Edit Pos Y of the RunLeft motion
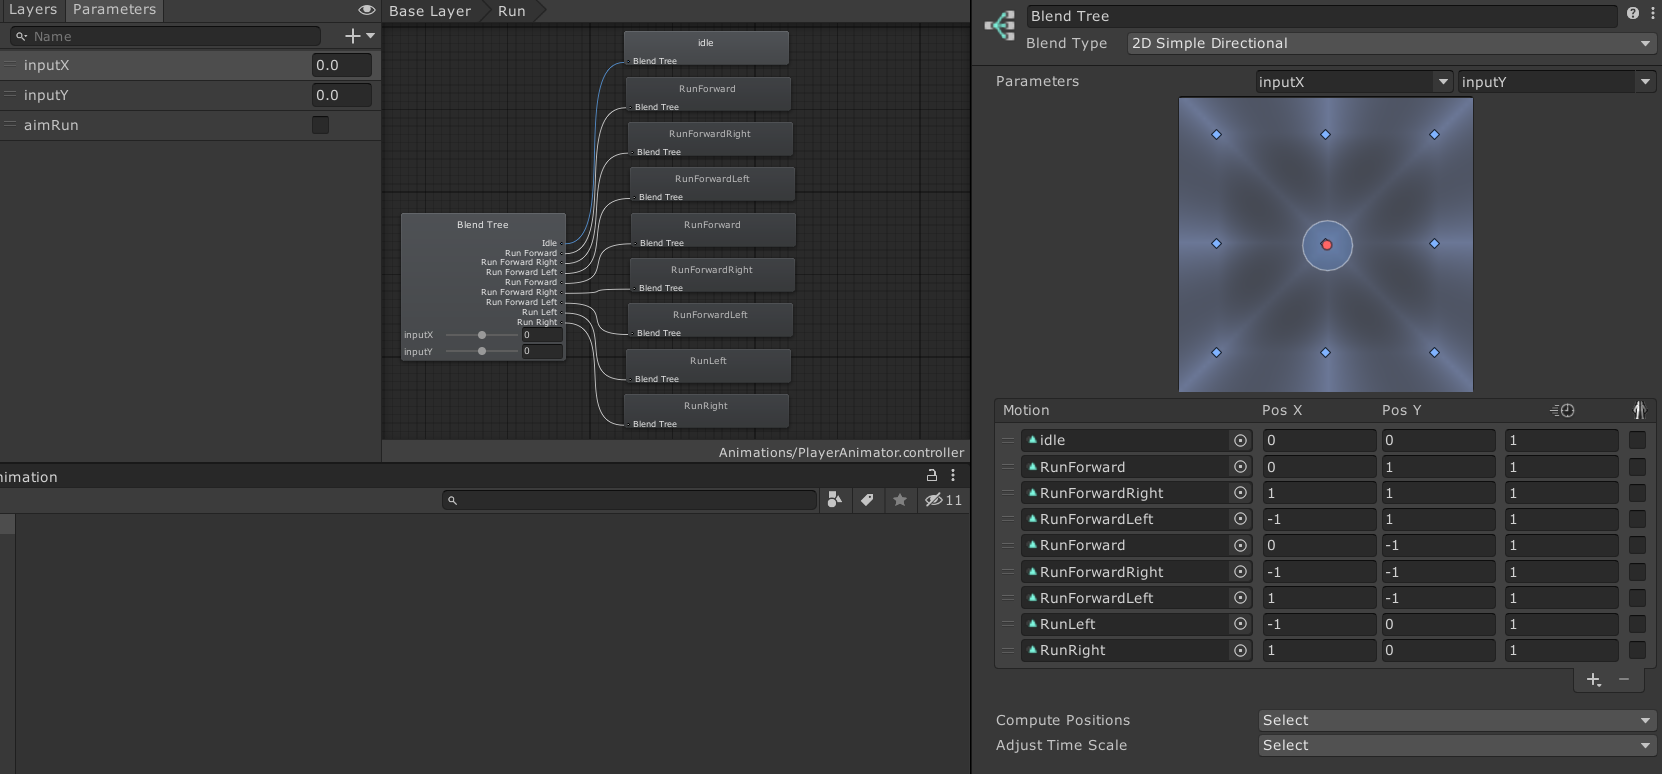The width and height of the screenshot is (1662, 774). [x=1438, y=624]
